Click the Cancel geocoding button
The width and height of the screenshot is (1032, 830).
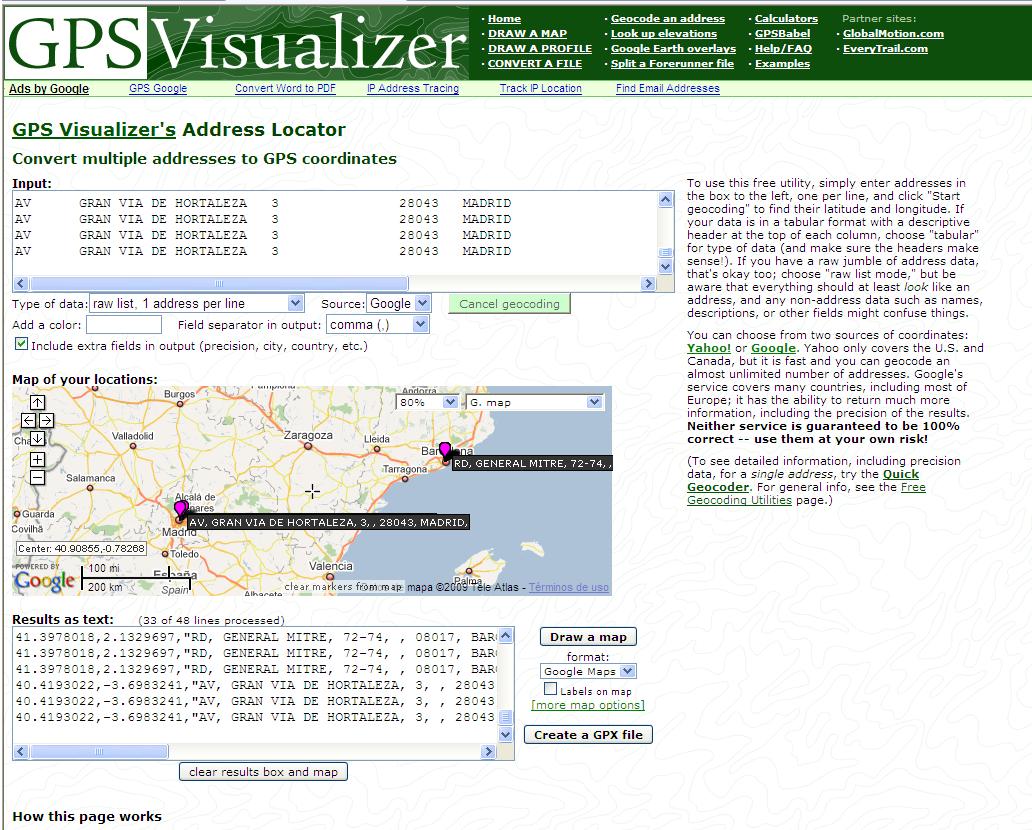(509, 304)
